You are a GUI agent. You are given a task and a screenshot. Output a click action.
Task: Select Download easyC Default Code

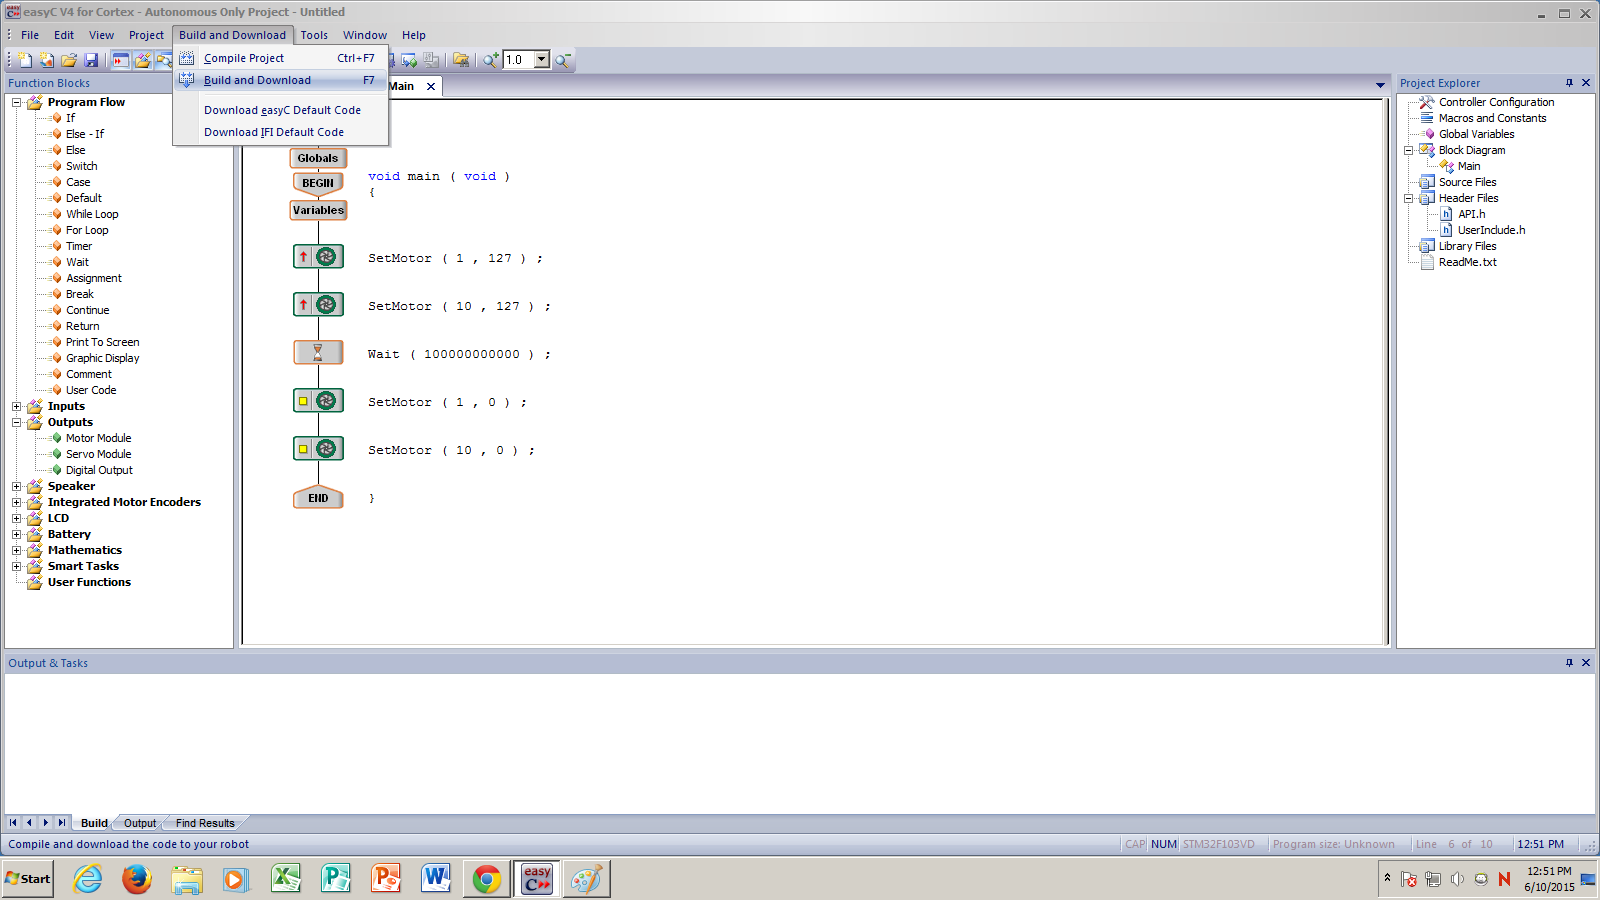click(x=282, y=110)
